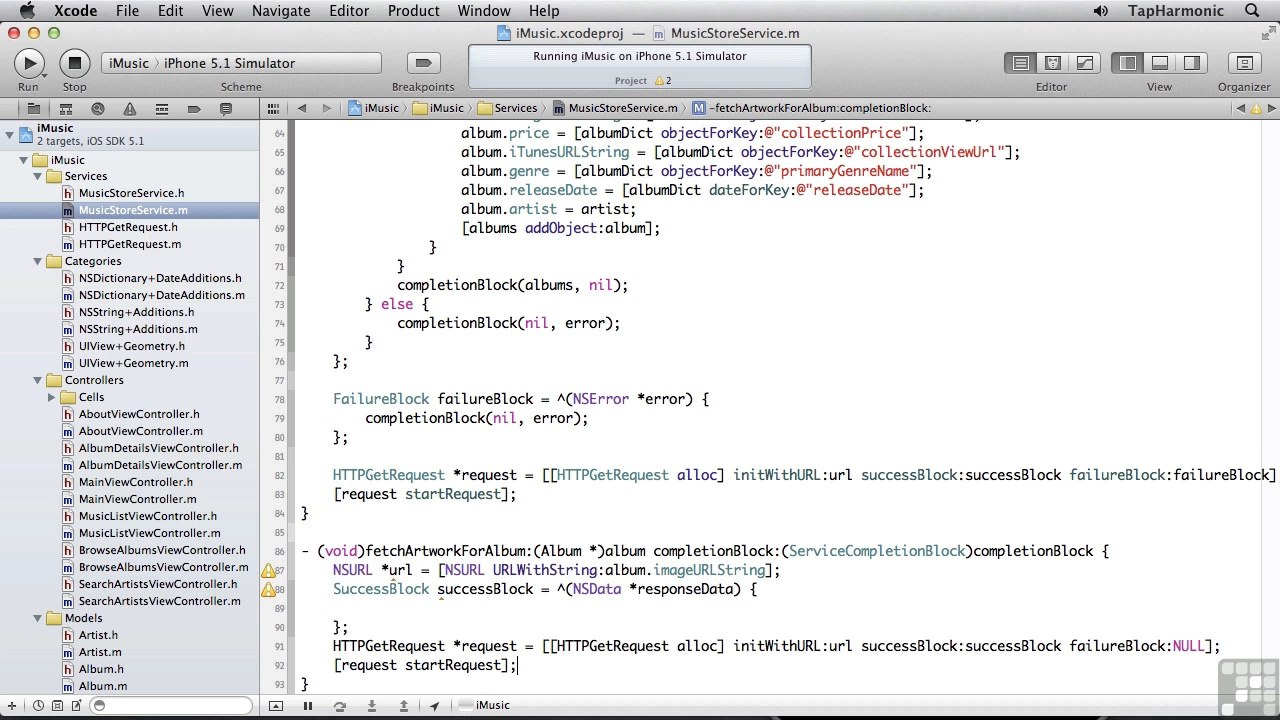Toggle the Breakpoints button in toolbar
Screen dimensions: 1280x720
click(423, 63)
